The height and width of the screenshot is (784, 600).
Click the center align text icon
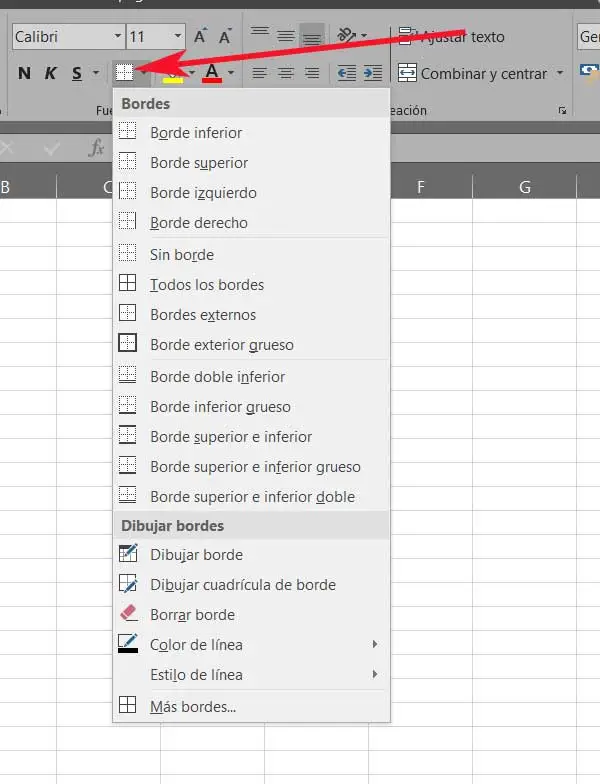pyautogui.click(x=286, y=73)
